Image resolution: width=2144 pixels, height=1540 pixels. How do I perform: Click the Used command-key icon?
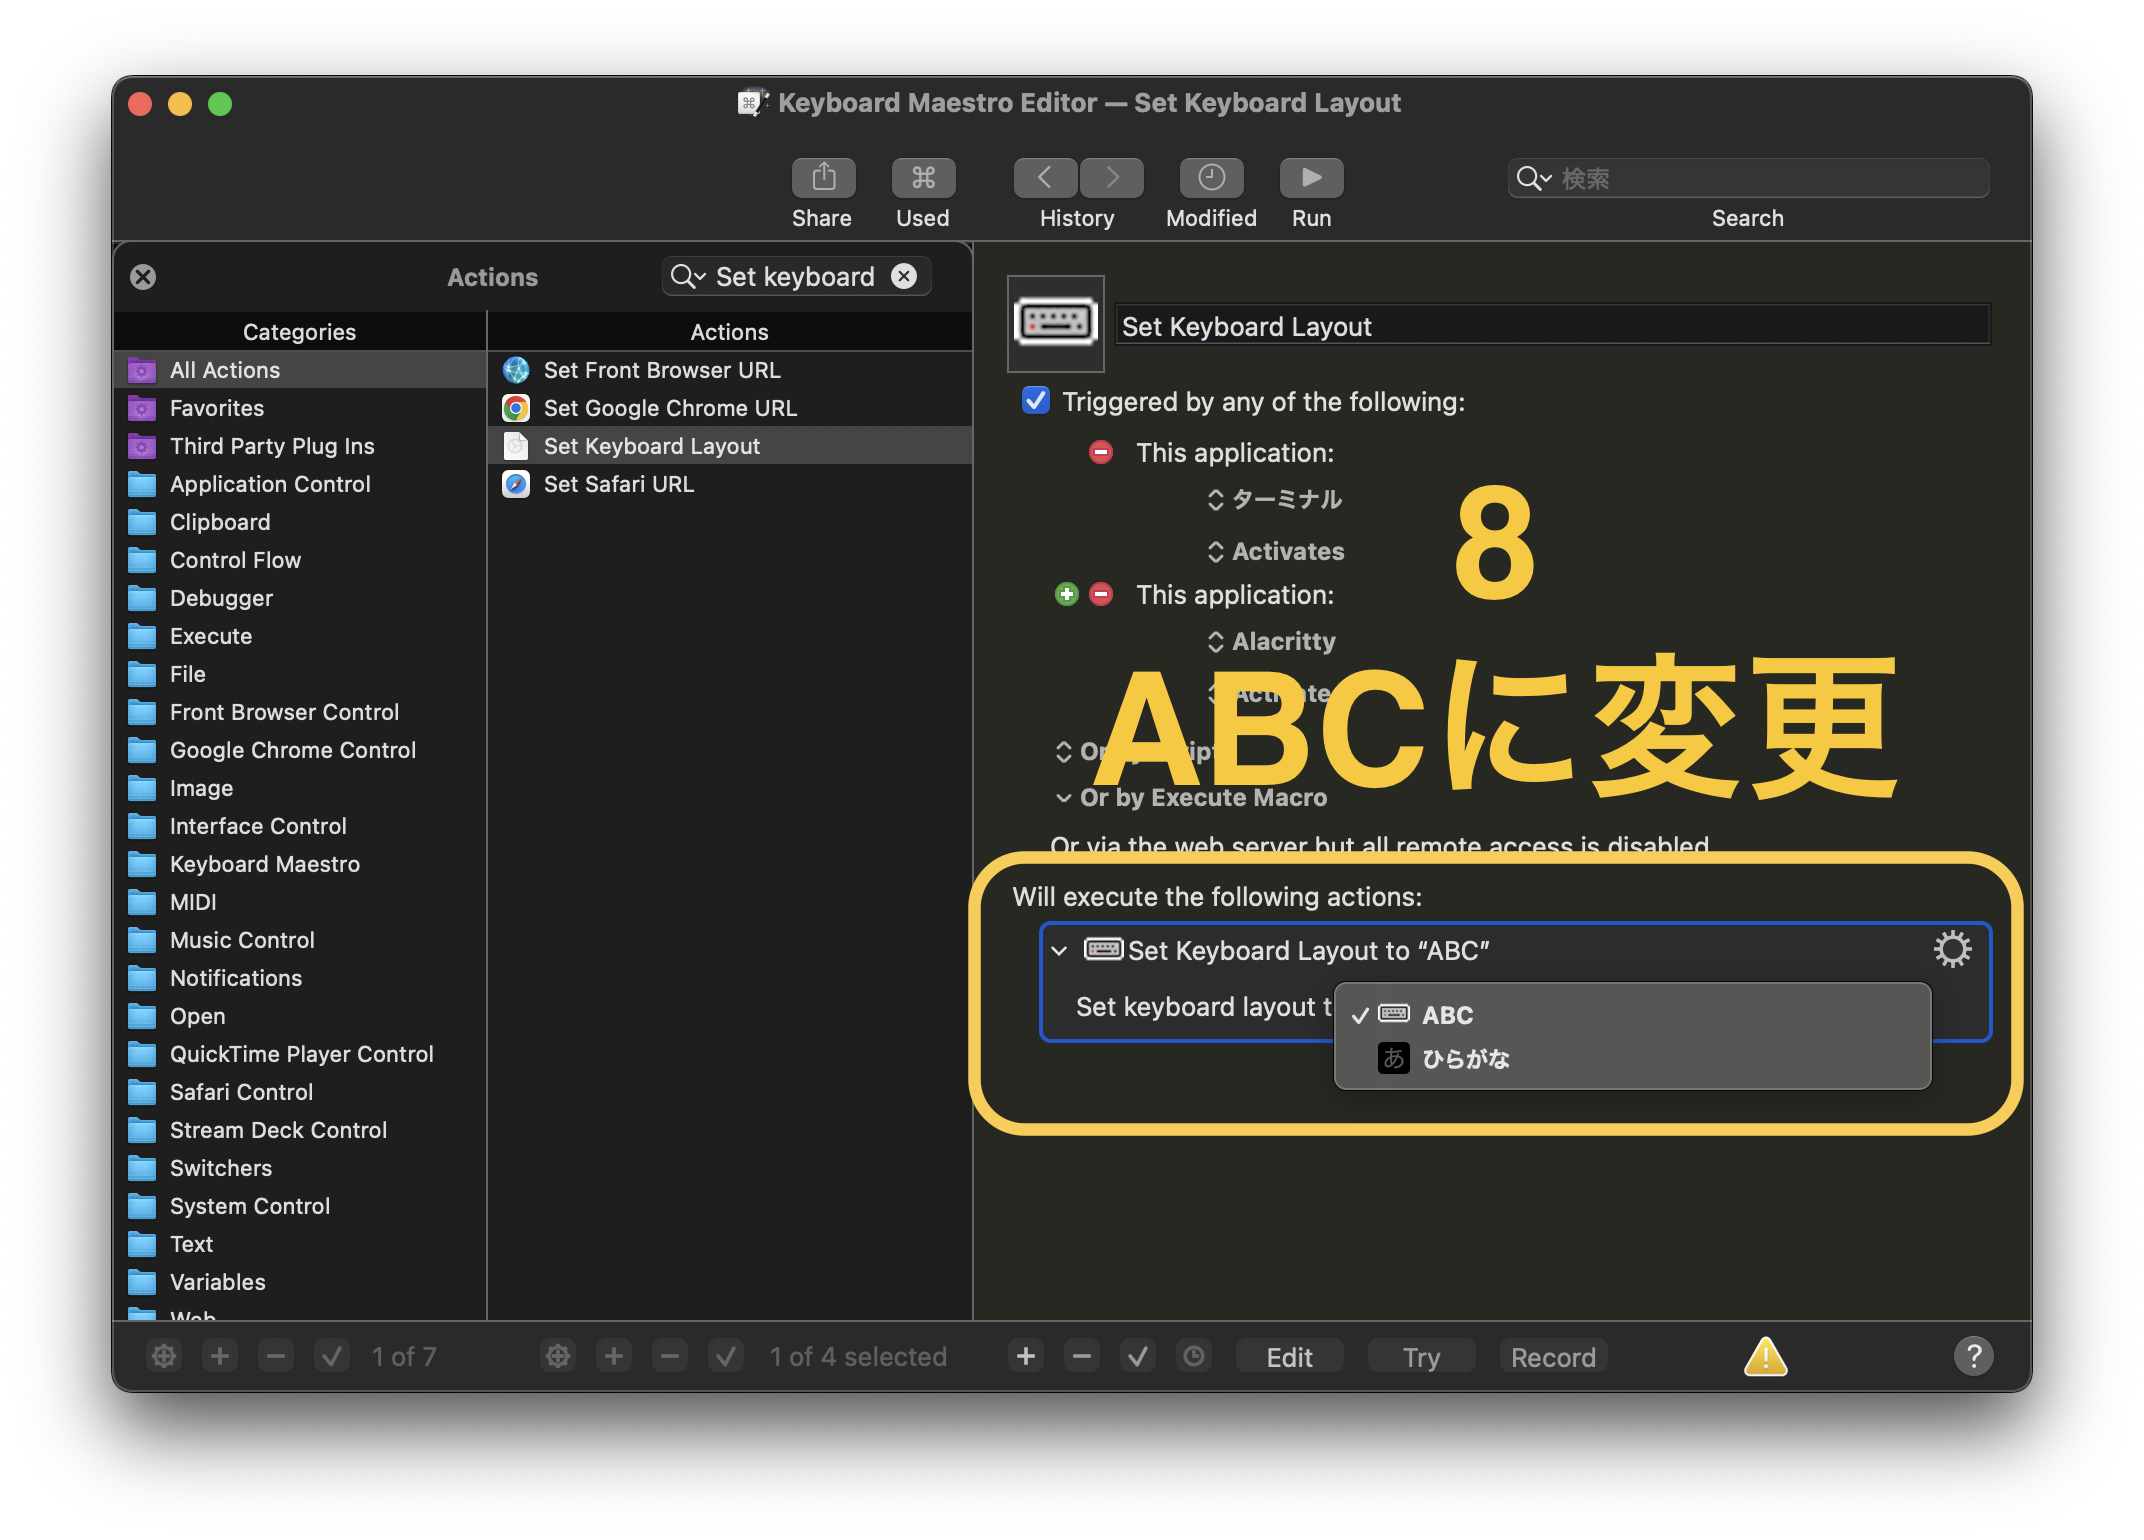[x=922, y=178]
